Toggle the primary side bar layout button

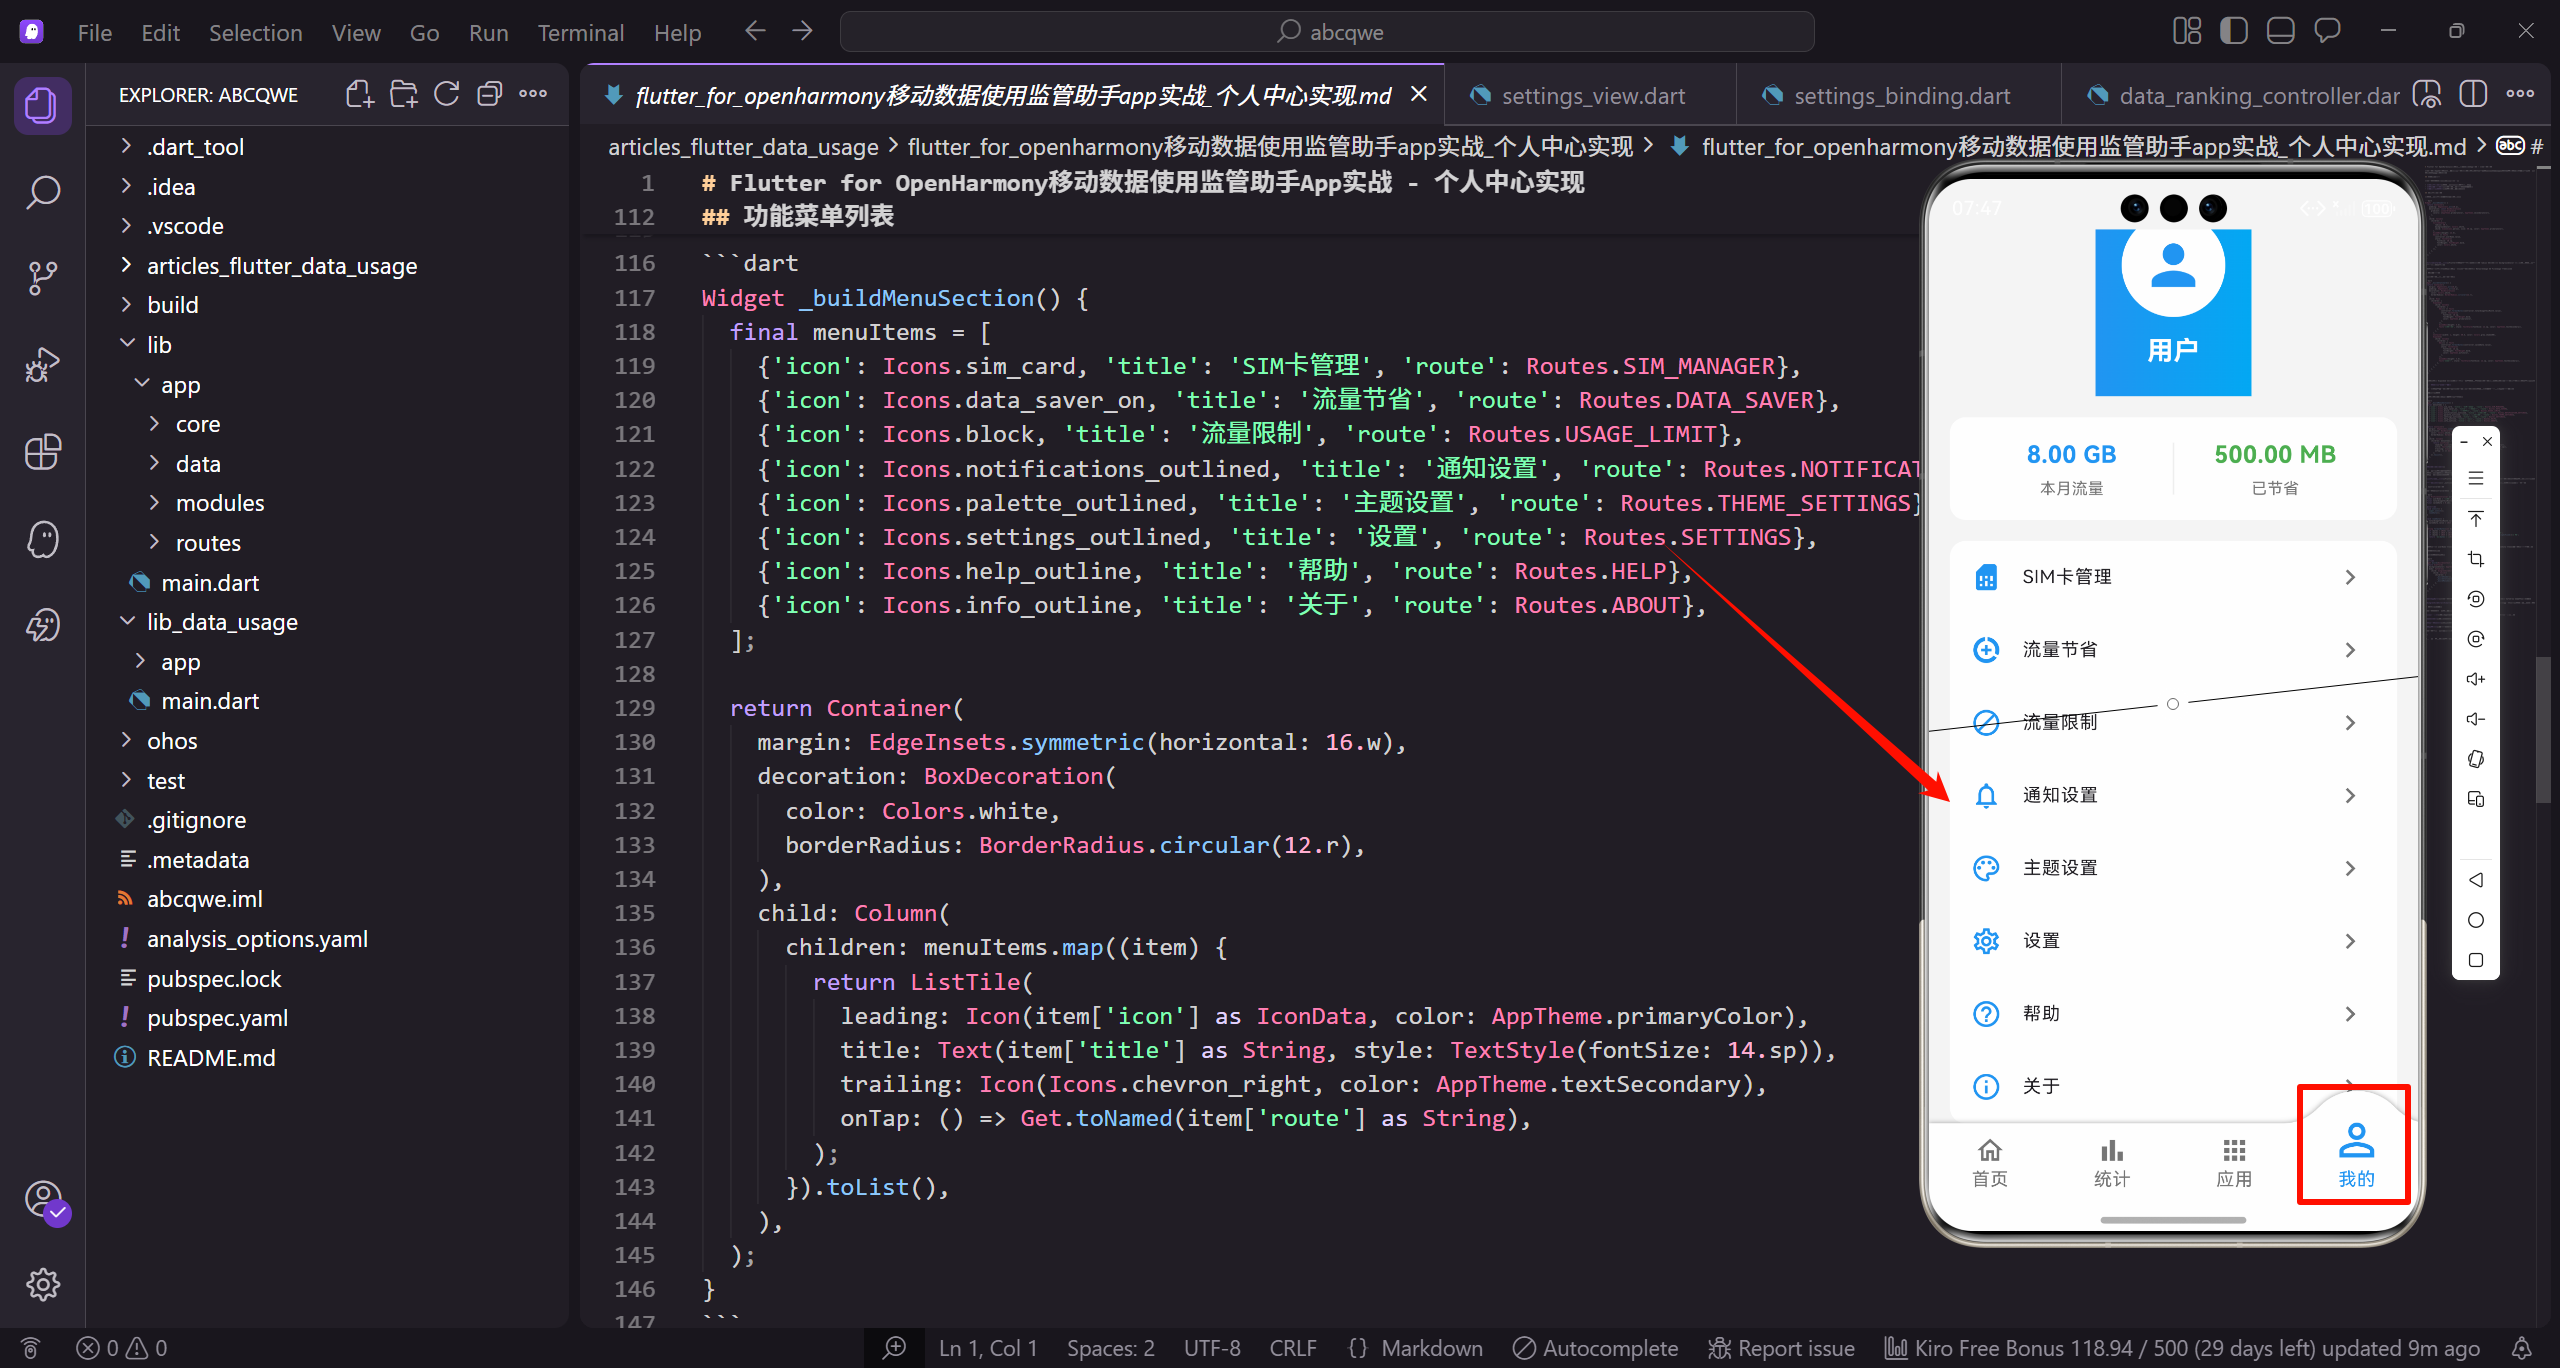[2233, 31]
